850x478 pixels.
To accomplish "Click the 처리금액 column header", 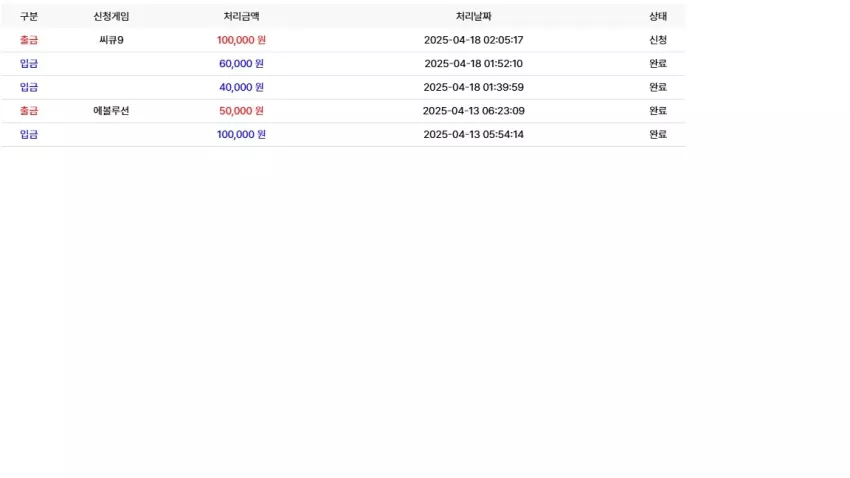I will tap(241, 16).
